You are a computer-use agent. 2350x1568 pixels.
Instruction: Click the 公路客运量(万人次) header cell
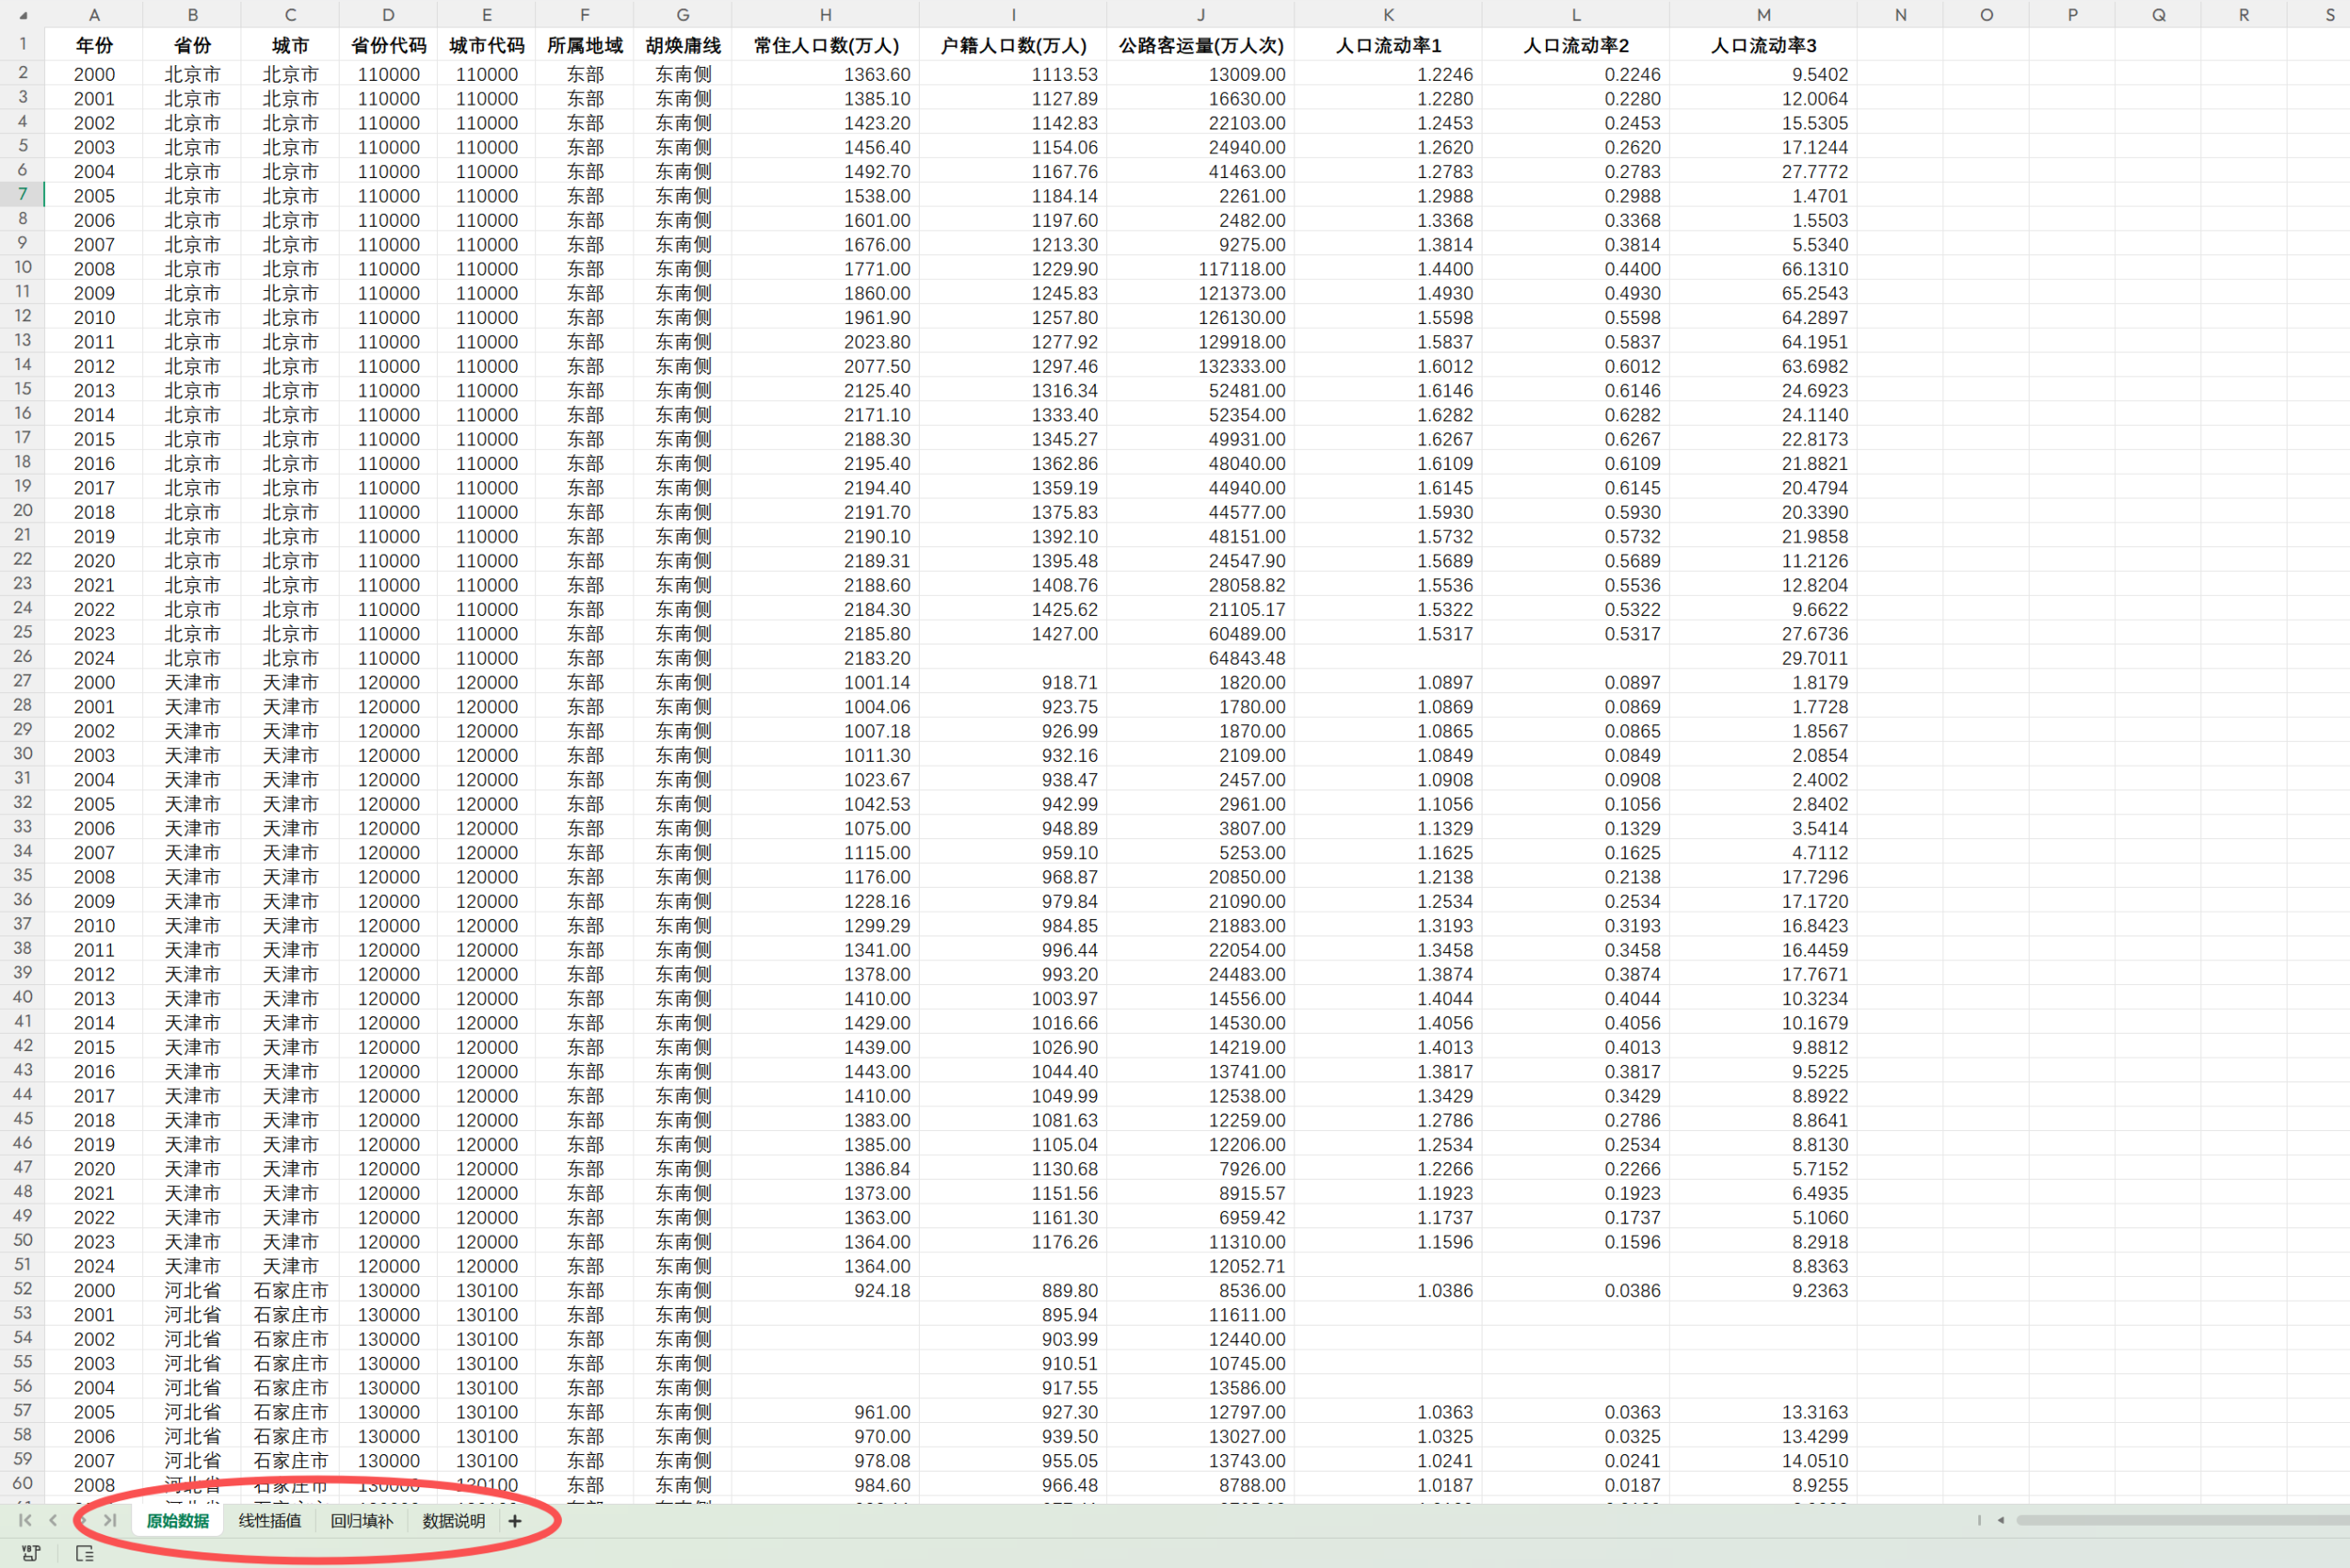point(1200,46)
